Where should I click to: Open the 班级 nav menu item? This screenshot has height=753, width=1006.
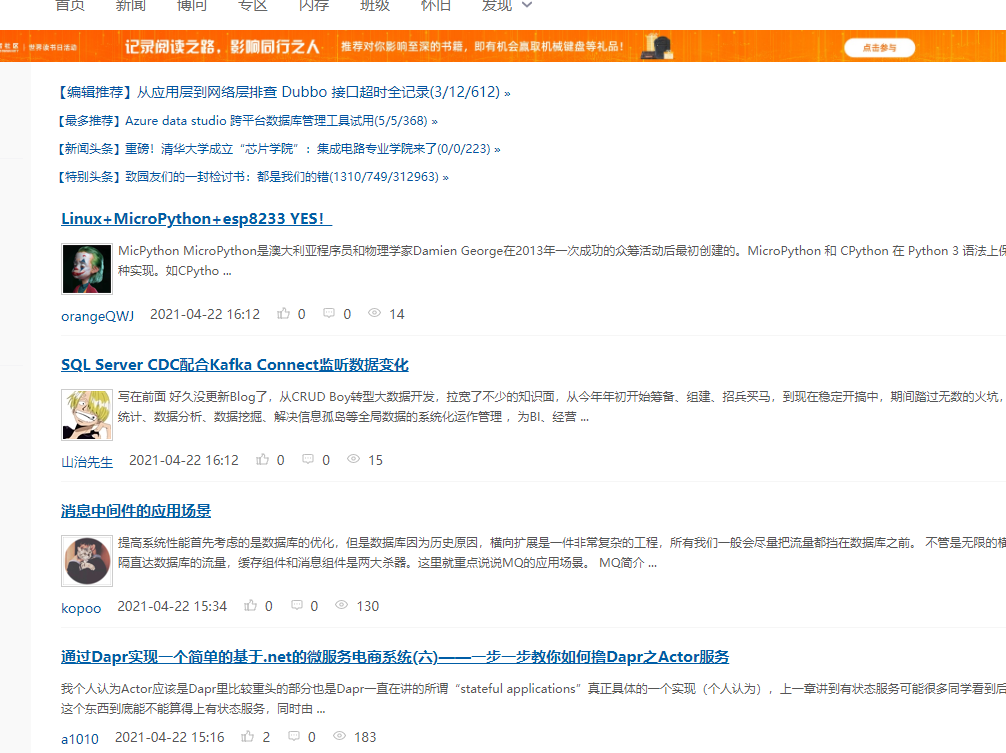(x=375, y=5)
